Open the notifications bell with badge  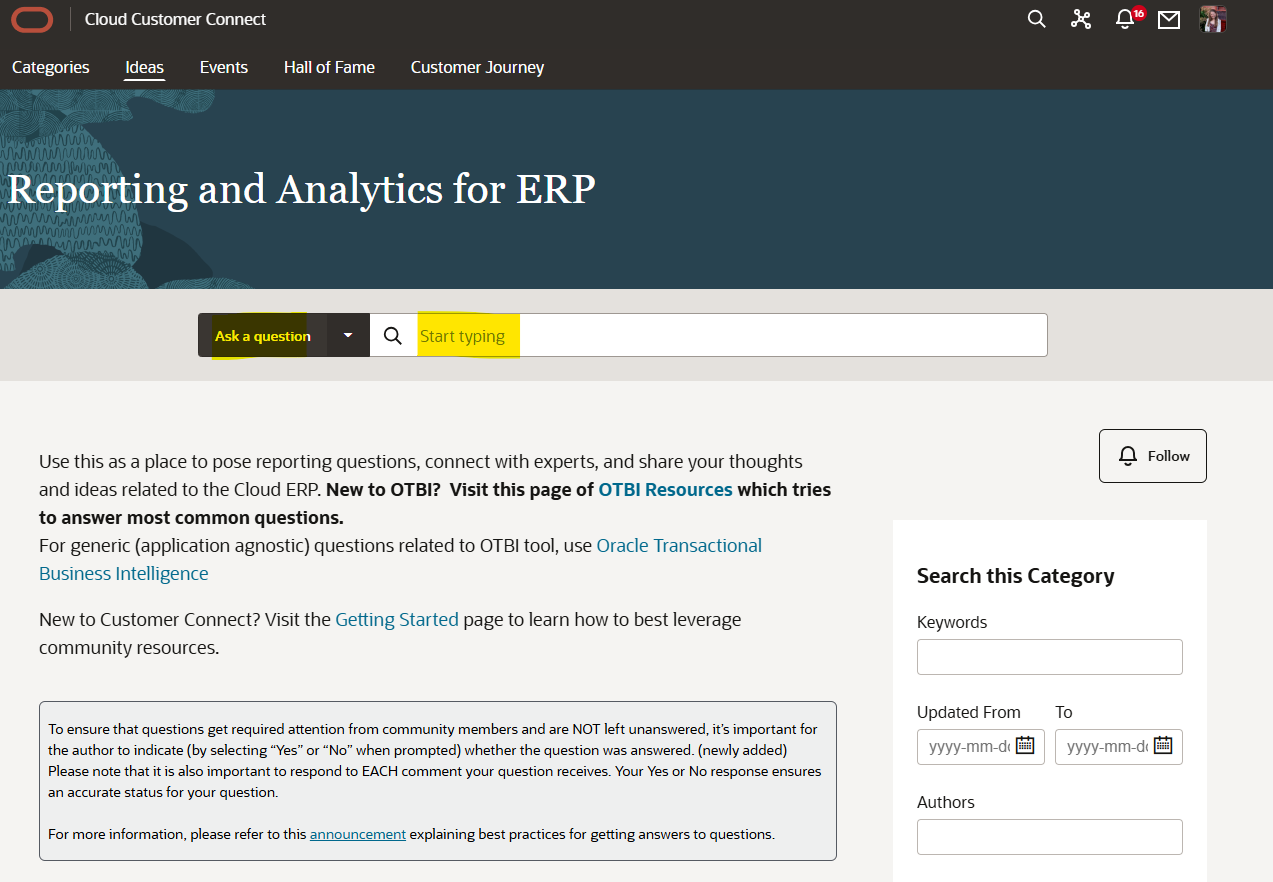tap(1129, 18)
